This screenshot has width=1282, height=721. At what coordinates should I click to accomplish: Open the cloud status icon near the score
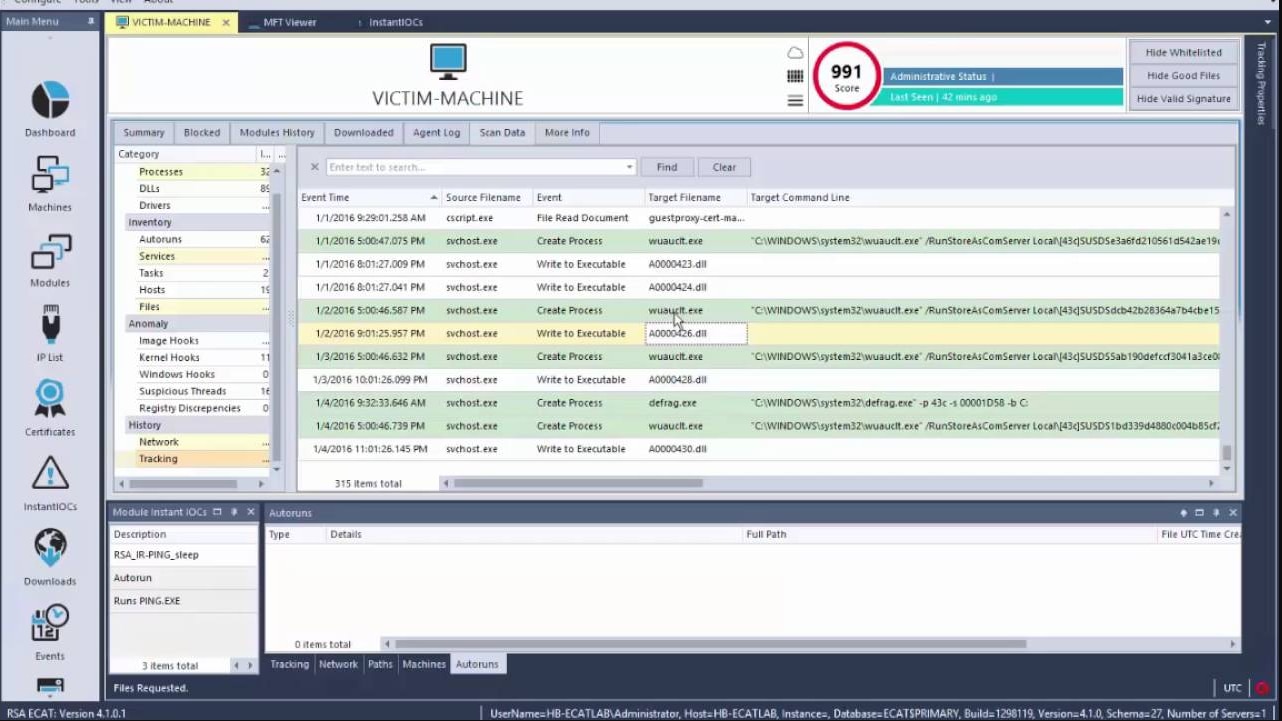795,52
